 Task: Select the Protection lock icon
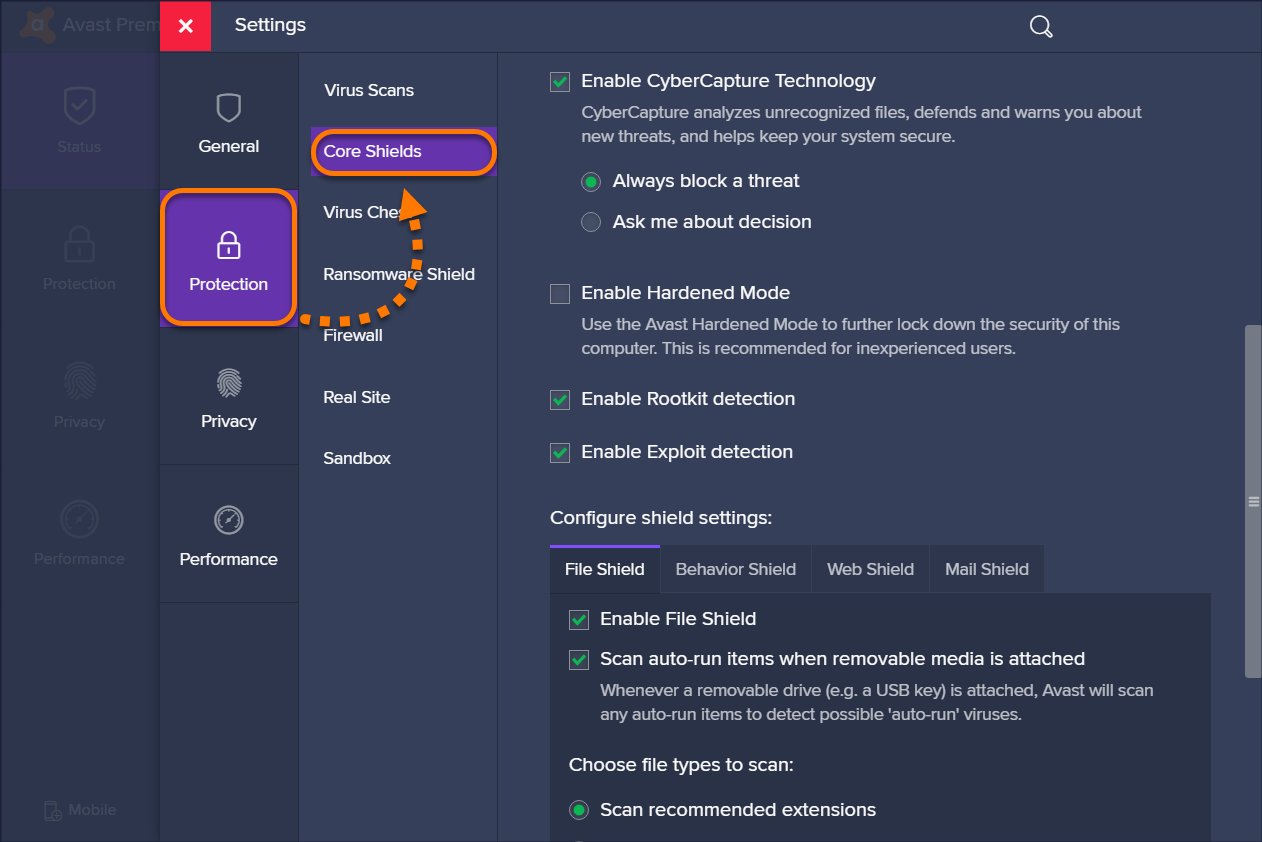(x=229, y=245)
